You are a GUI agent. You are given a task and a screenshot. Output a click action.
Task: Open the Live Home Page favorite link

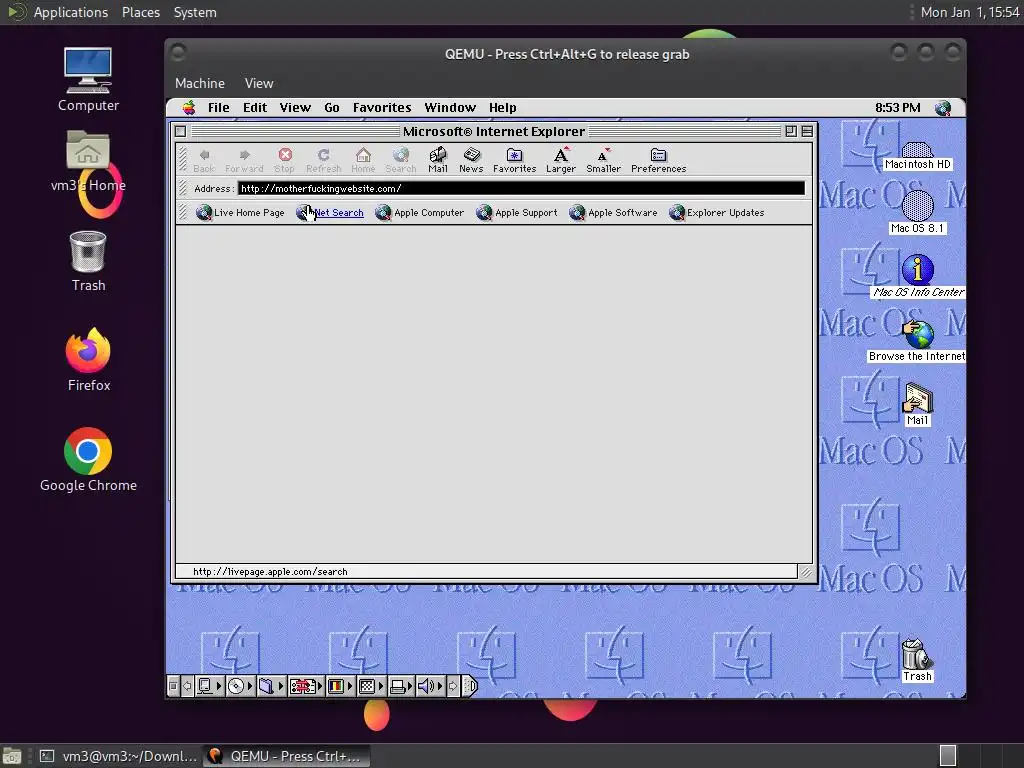point(240,213)
